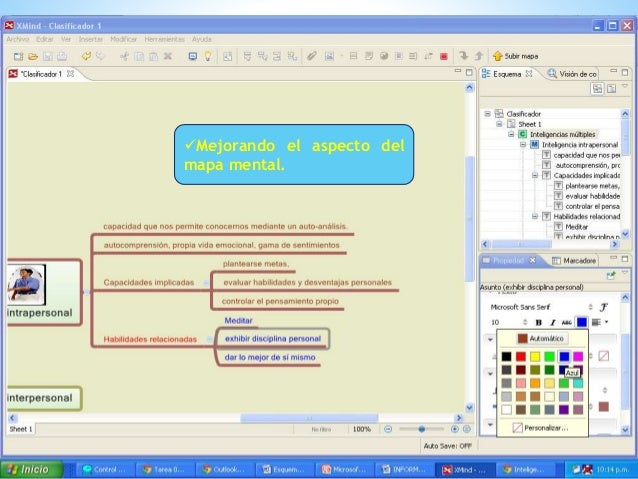
Task: Select exhibir disciplina personal topic on canvas
Action: pyautogui.click(x=273, y=339)
